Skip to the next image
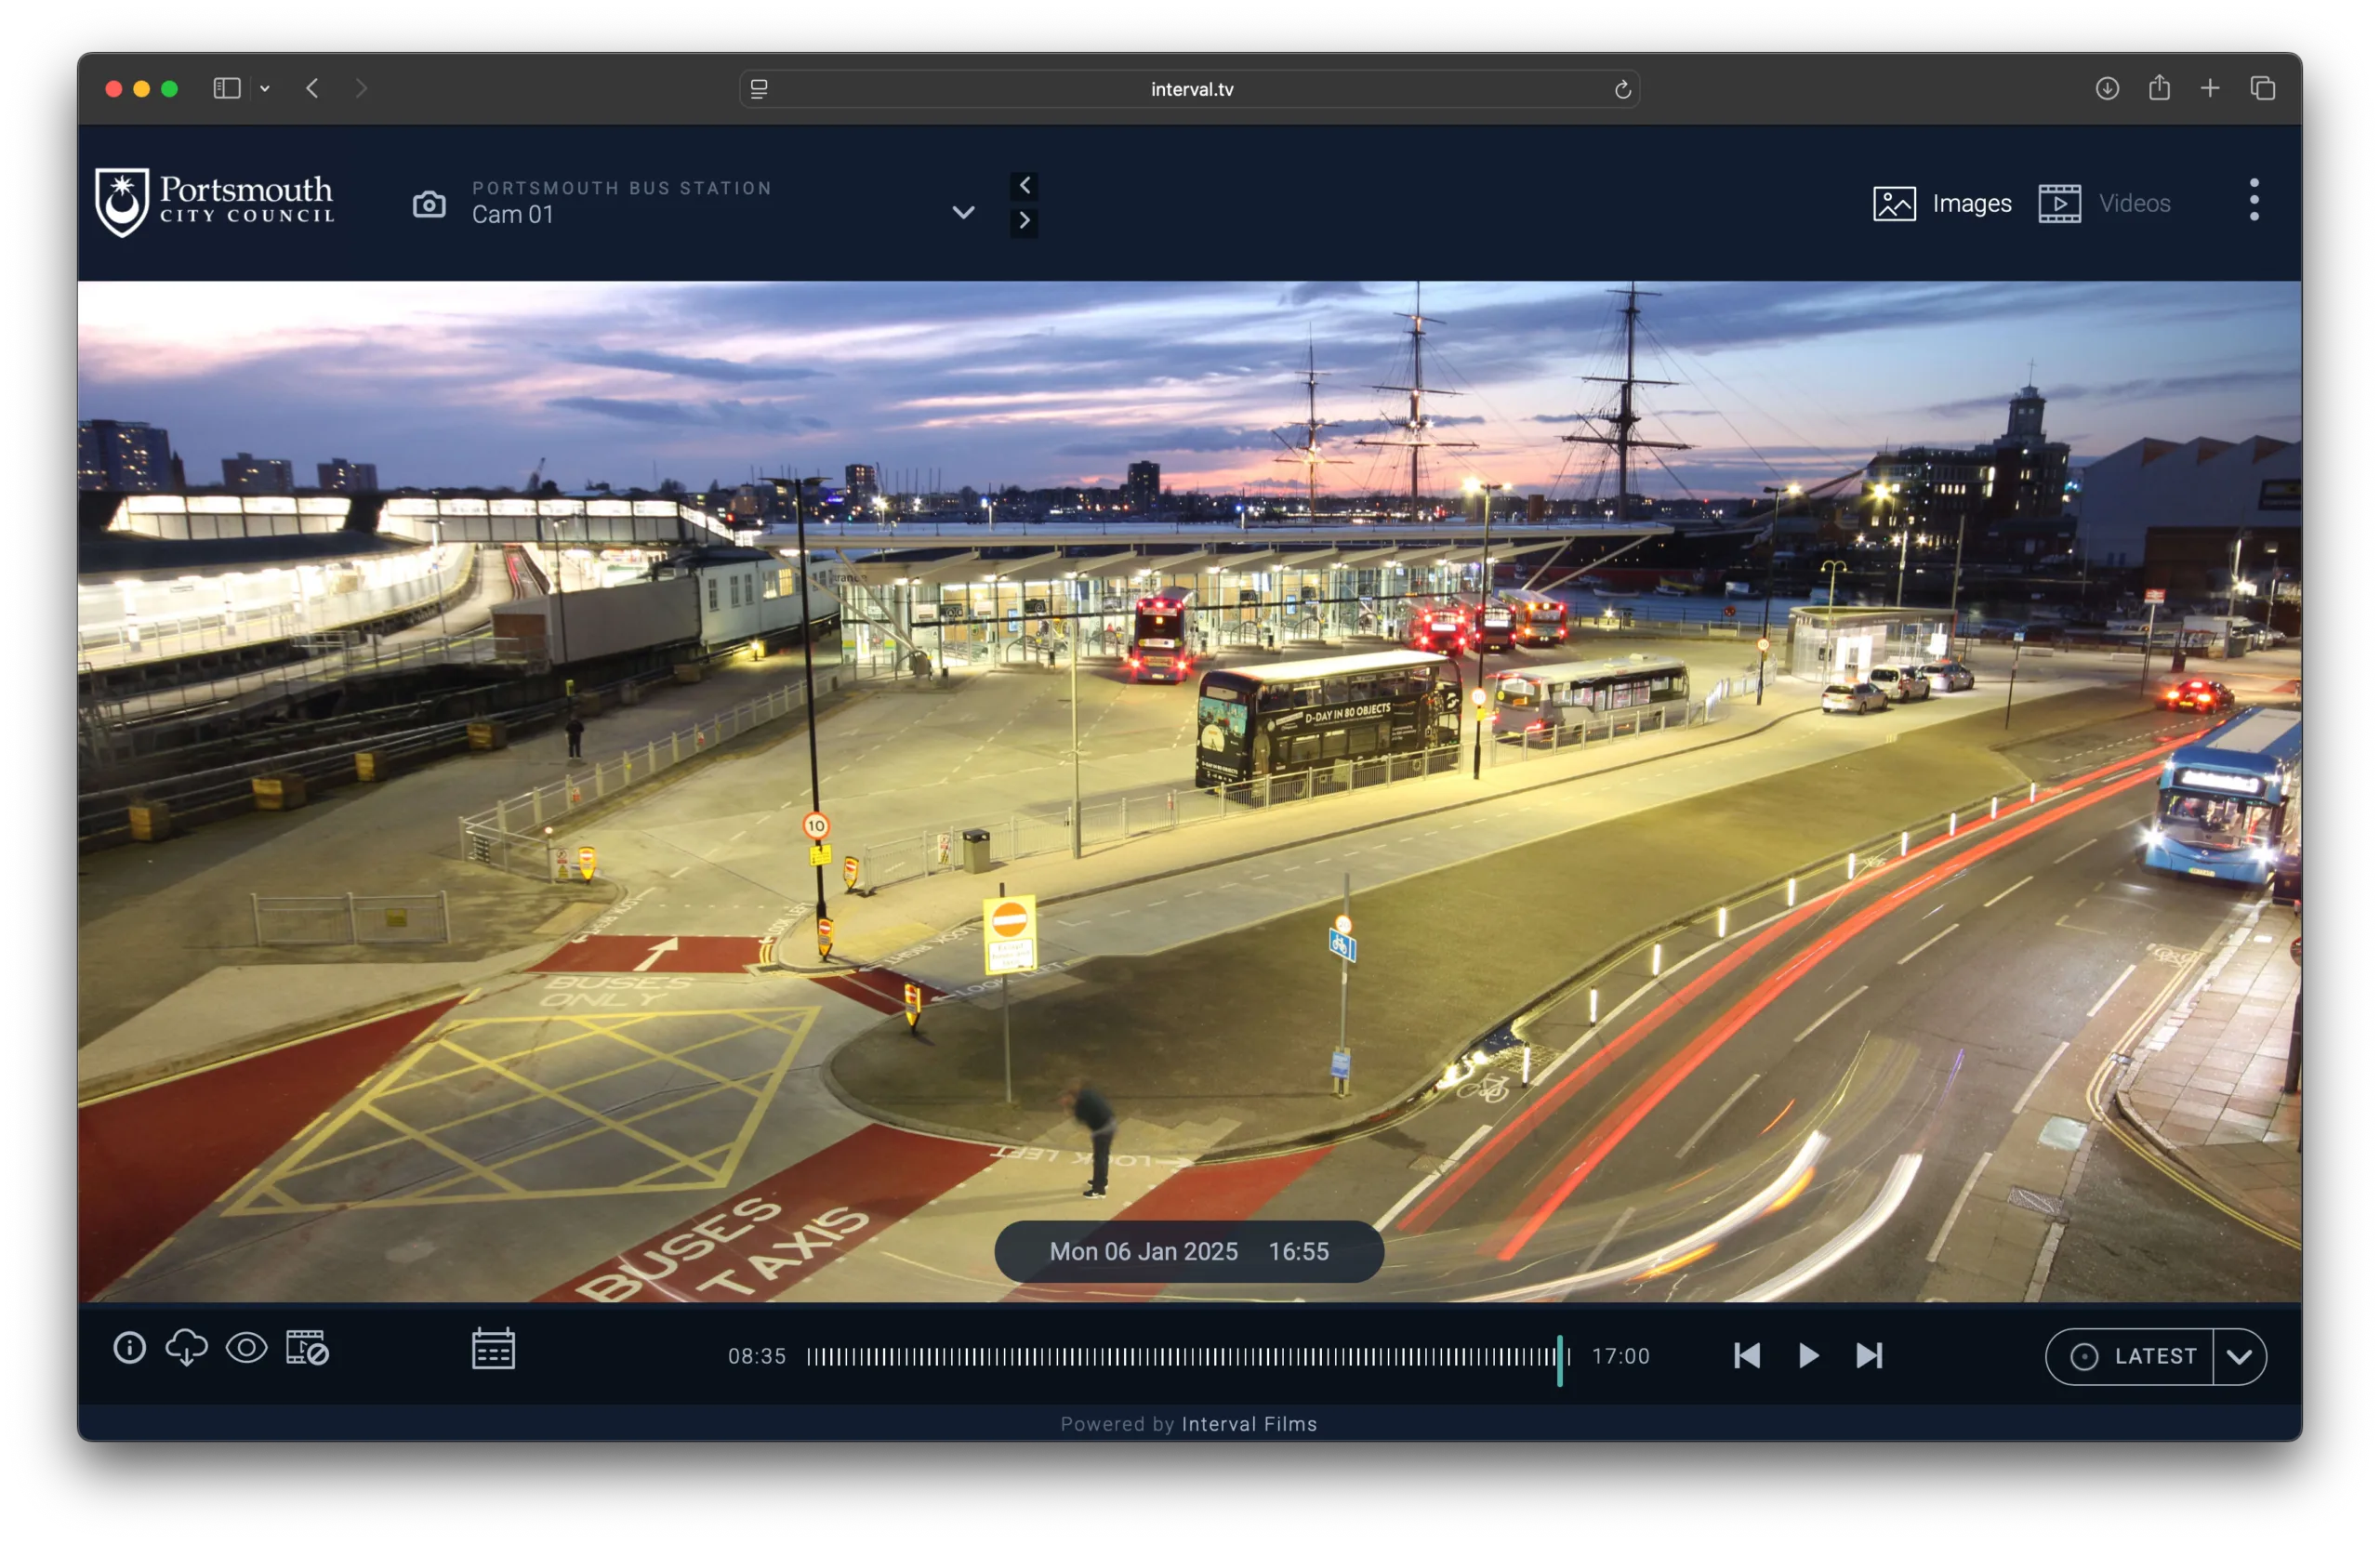 click(x=1869, y=1355)
